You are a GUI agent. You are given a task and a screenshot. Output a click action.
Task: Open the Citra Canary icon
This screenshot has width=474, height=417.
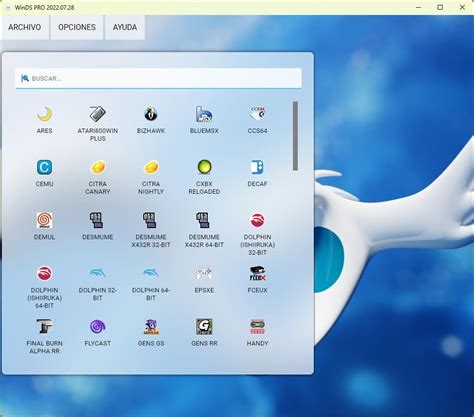pyautogui.click(x=97, y=167)
